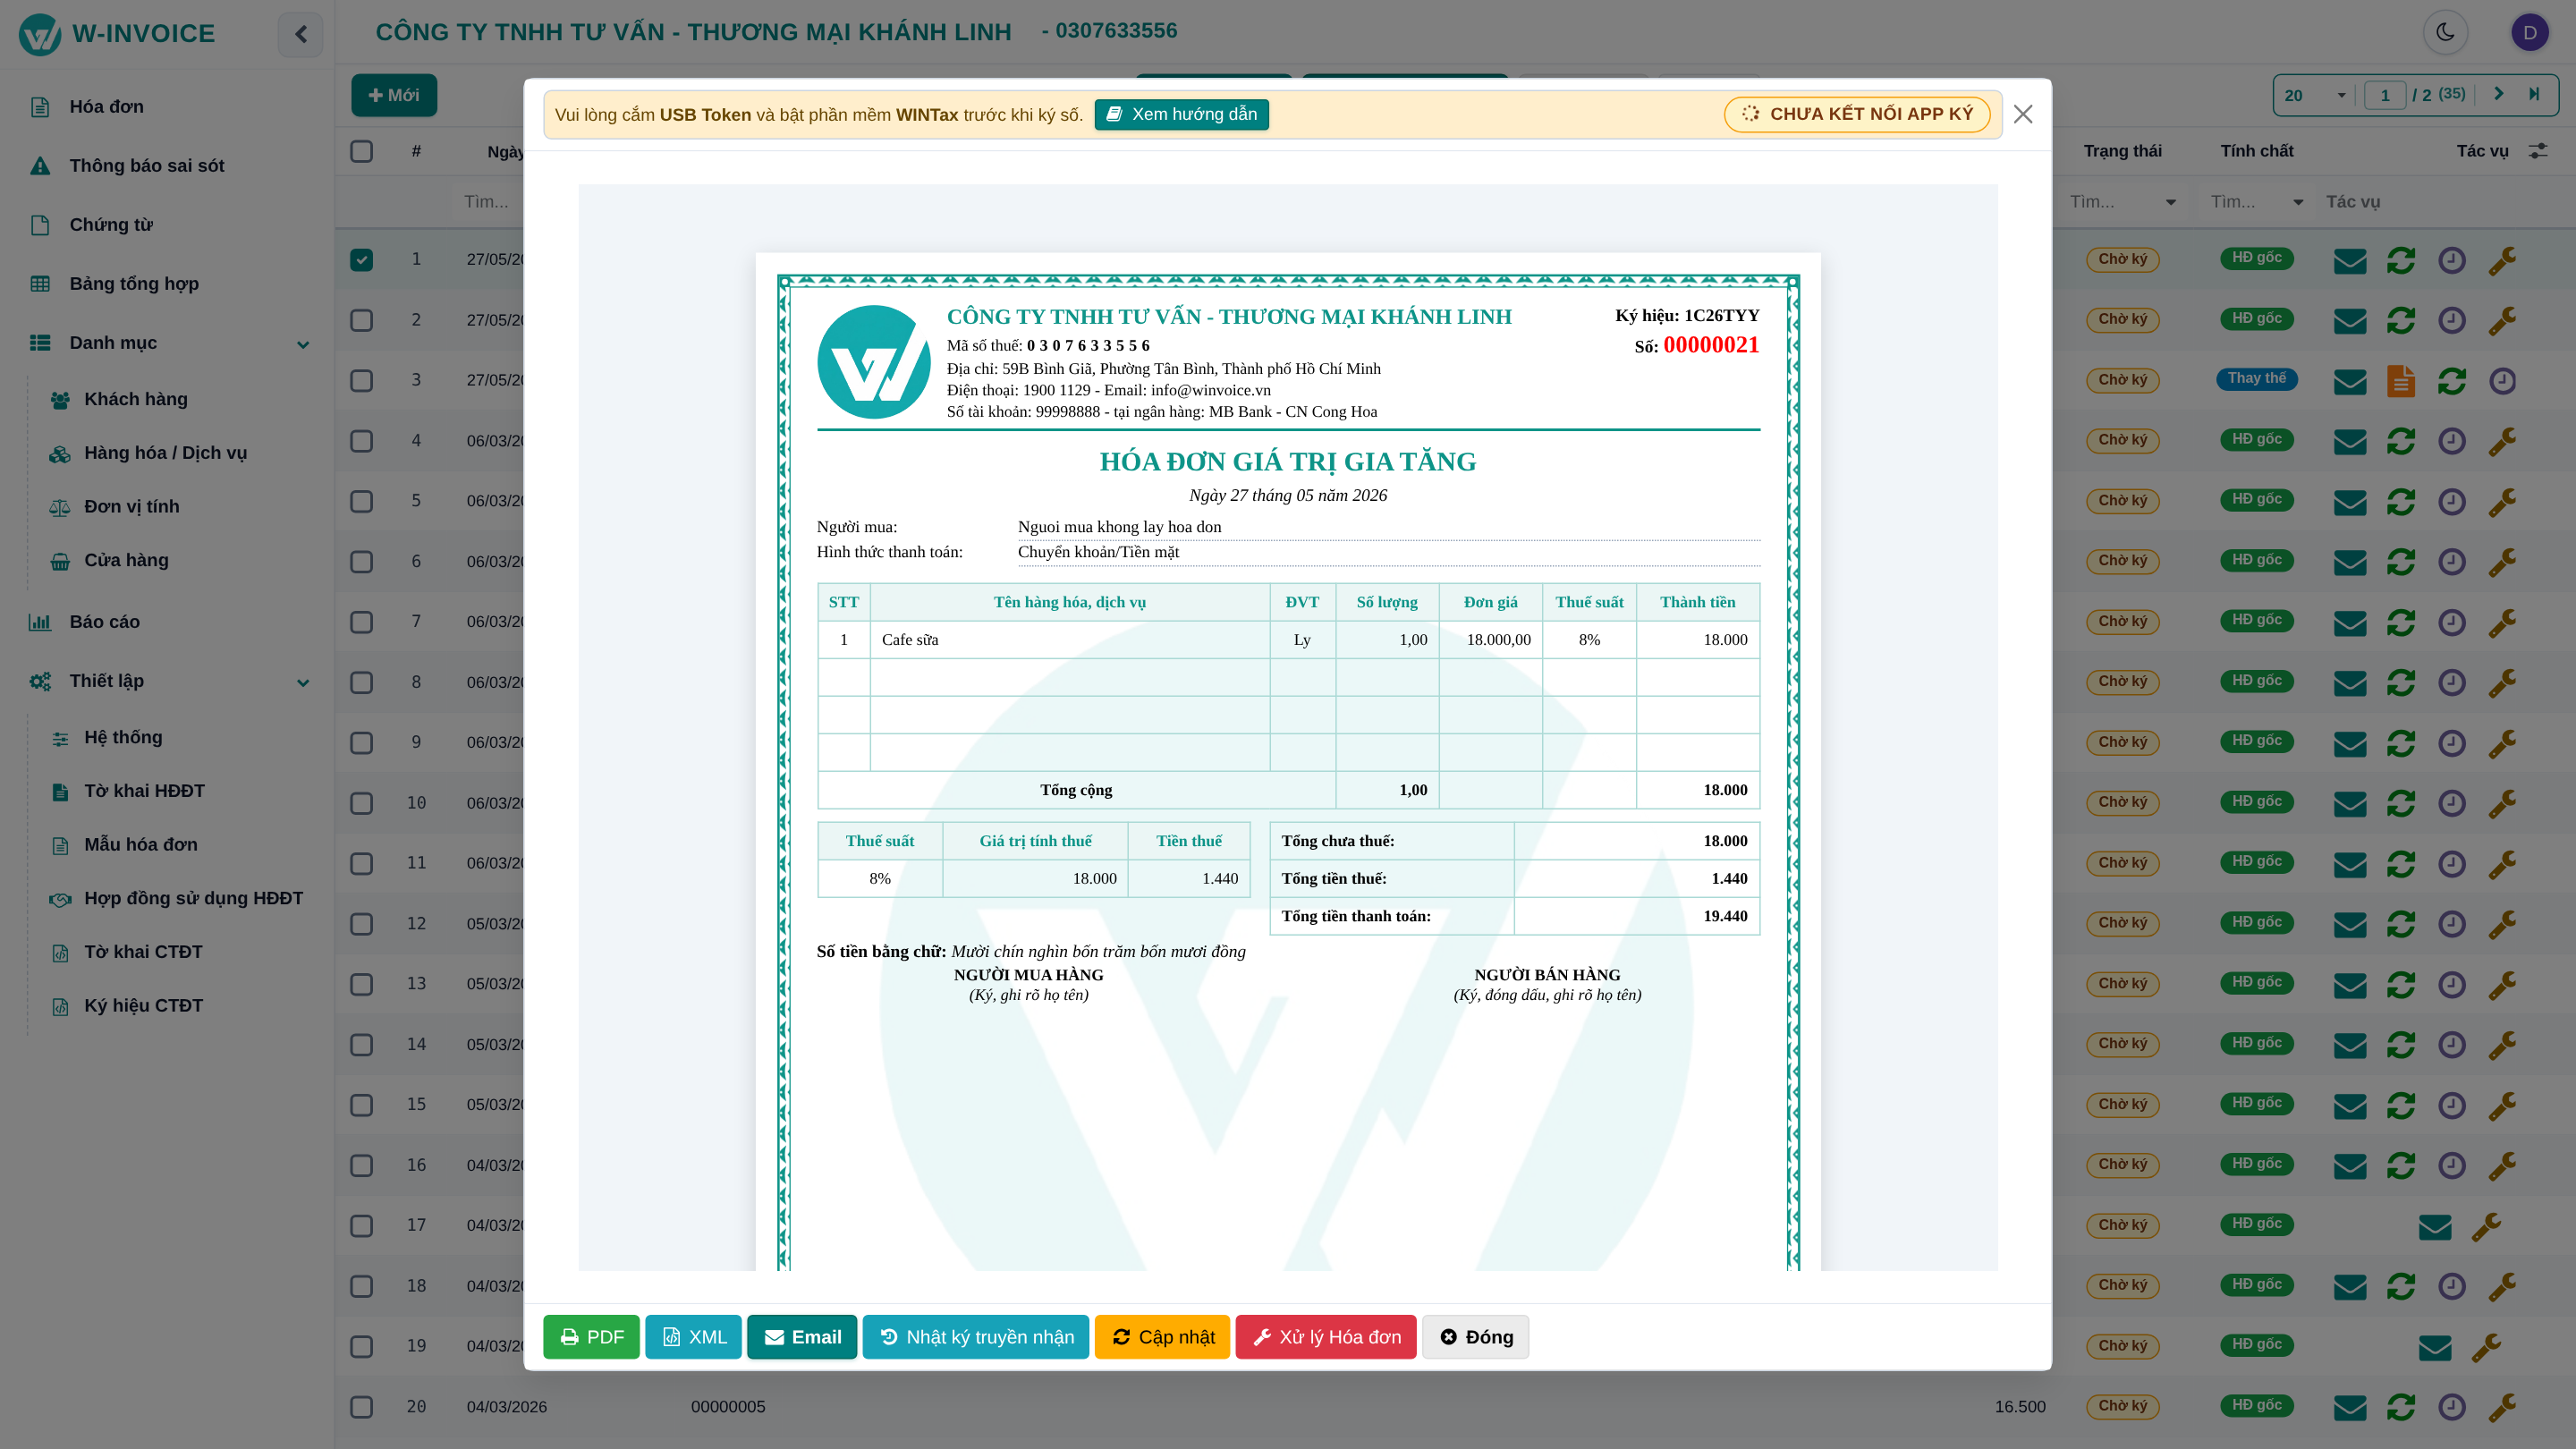Open the column settings sliders icon
This screenshot has height=1449, width=2576.
click(x=2538, y=151)
